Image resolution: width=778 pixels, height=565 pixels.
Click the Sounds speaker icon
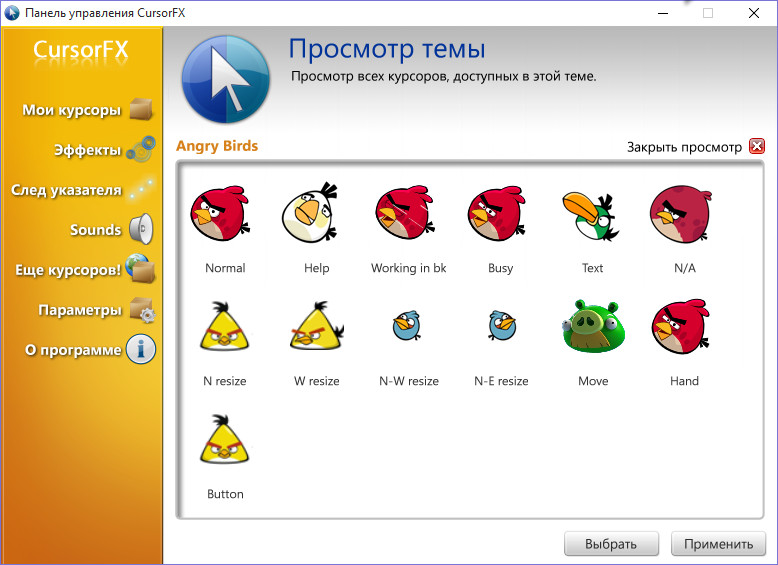140,230
